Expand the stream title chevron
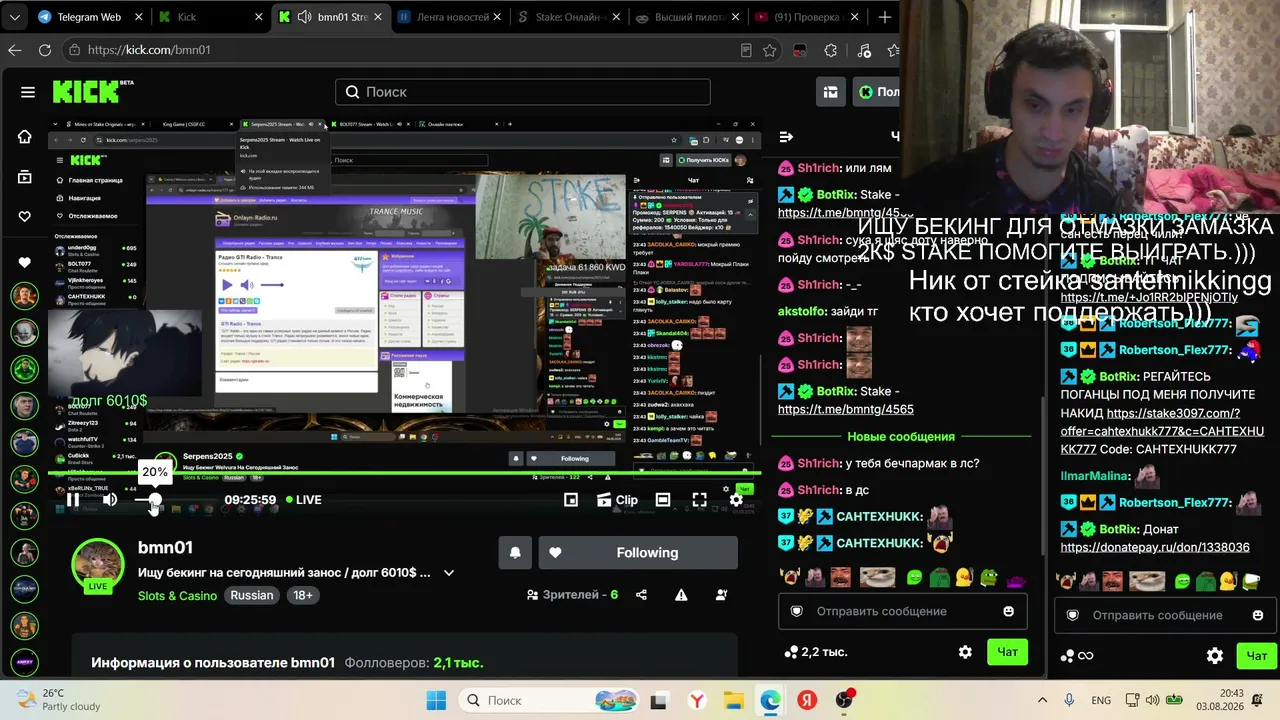Screen dimensions: 1280x720 click(449, 573)
